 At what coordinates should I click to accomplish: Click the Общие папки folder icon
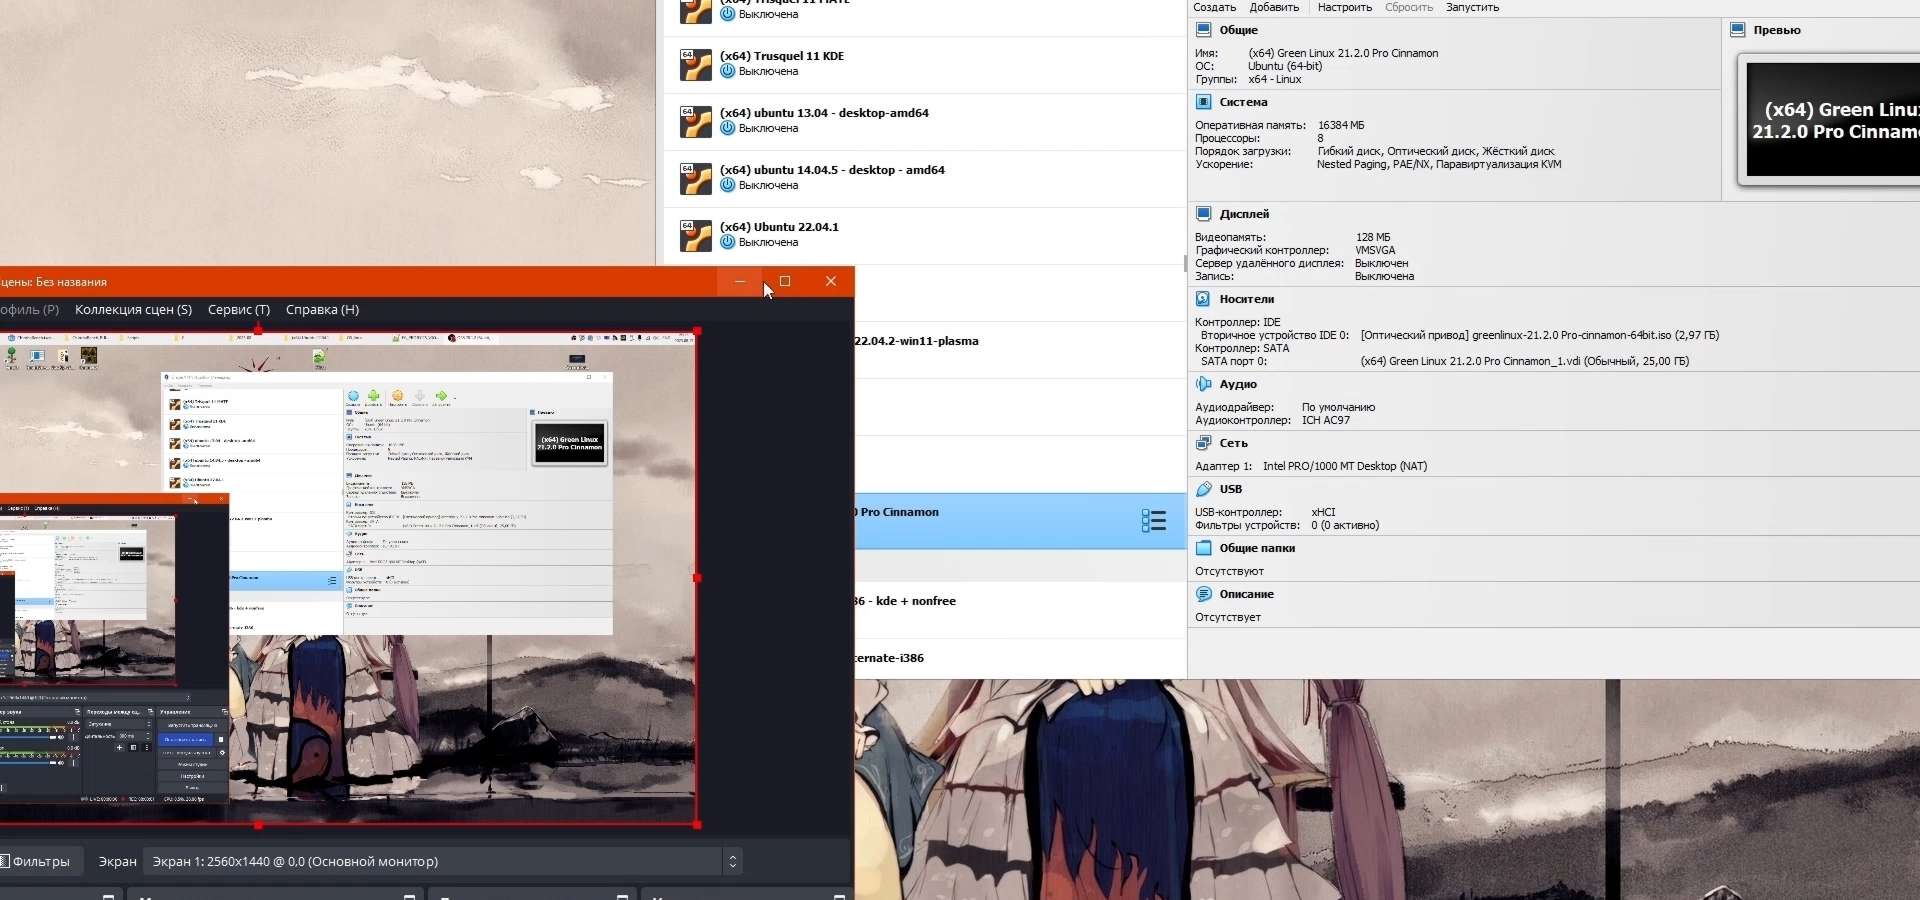click(1204, 548)
